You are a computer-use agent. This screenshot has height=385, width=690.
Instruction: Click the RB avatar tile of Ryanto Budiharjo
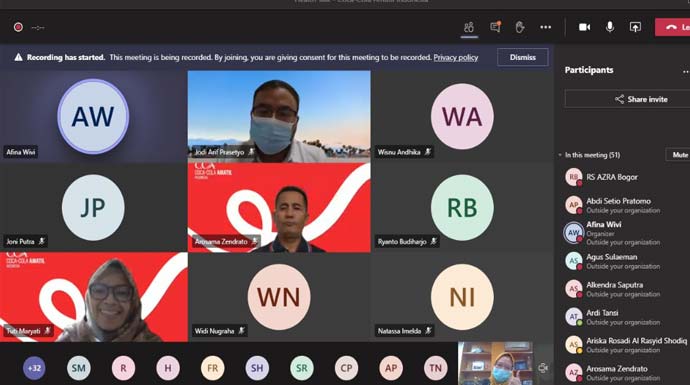pyautogui.click(x=462, y=208)
